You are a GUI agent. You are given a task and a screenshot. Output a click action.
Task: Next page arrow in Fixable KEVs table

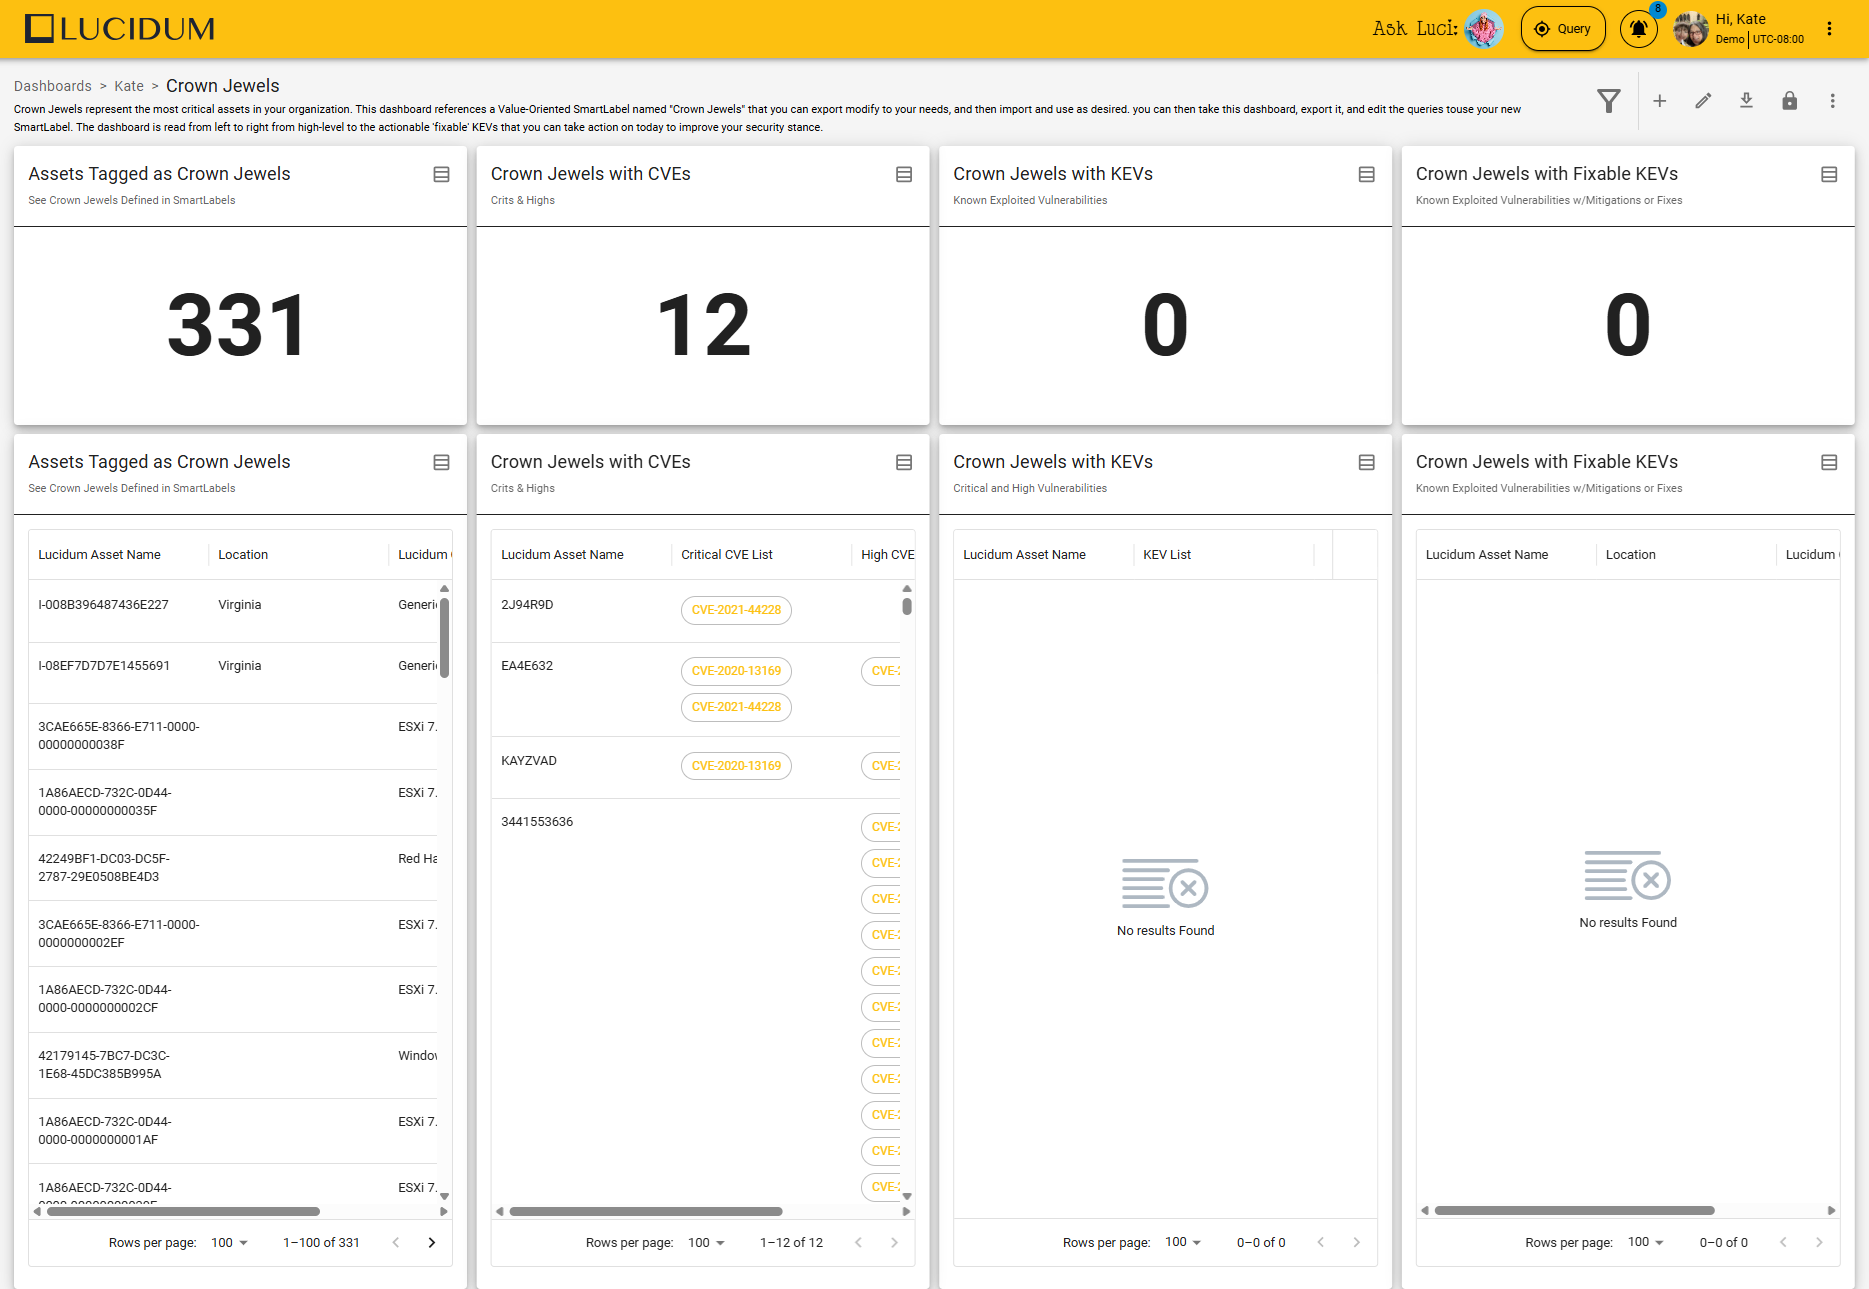1819,1242
